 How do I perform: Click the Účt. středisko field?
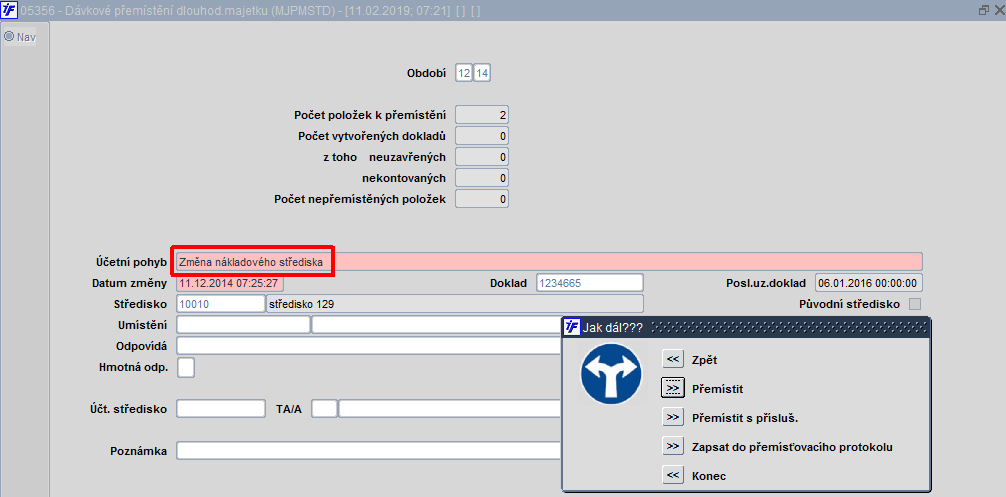tap(221, 409)
